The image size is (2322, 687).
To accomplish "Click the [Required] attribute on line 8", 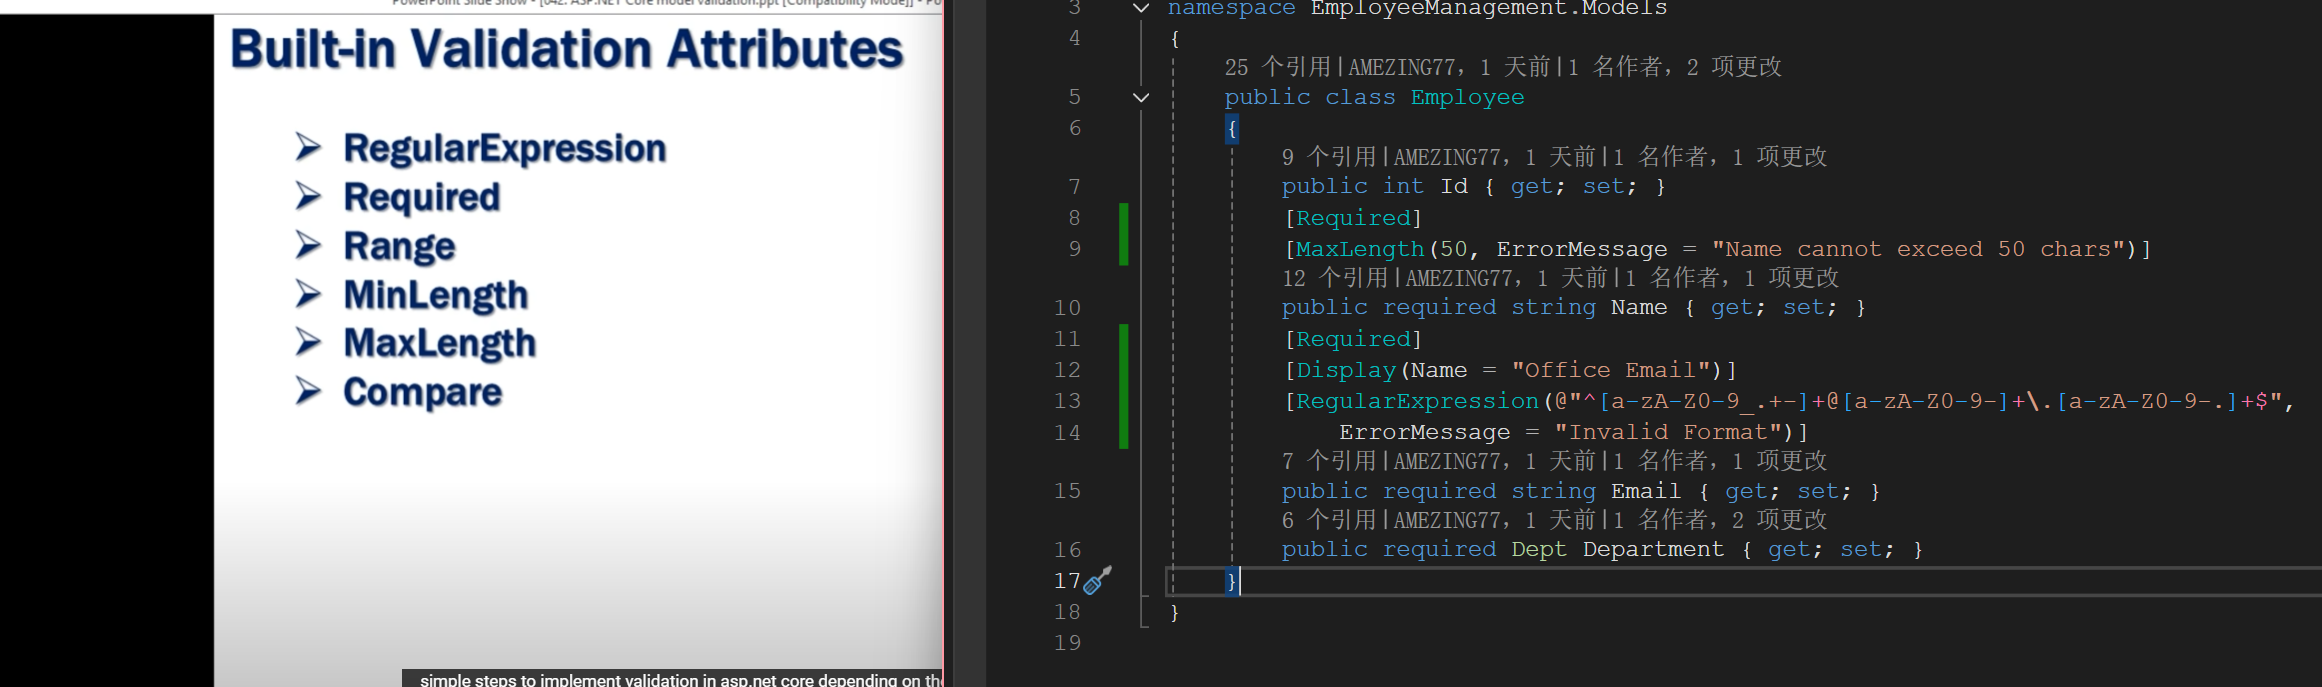I will tap(1353, 218).
